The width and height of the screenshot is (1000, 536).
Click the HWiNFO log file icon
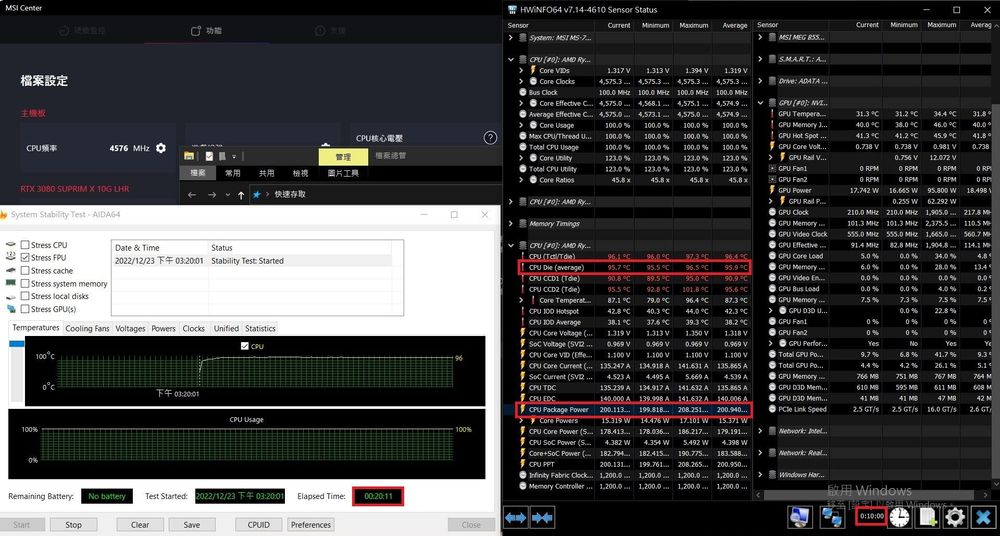pyautogui.click(x=927, y=517)
